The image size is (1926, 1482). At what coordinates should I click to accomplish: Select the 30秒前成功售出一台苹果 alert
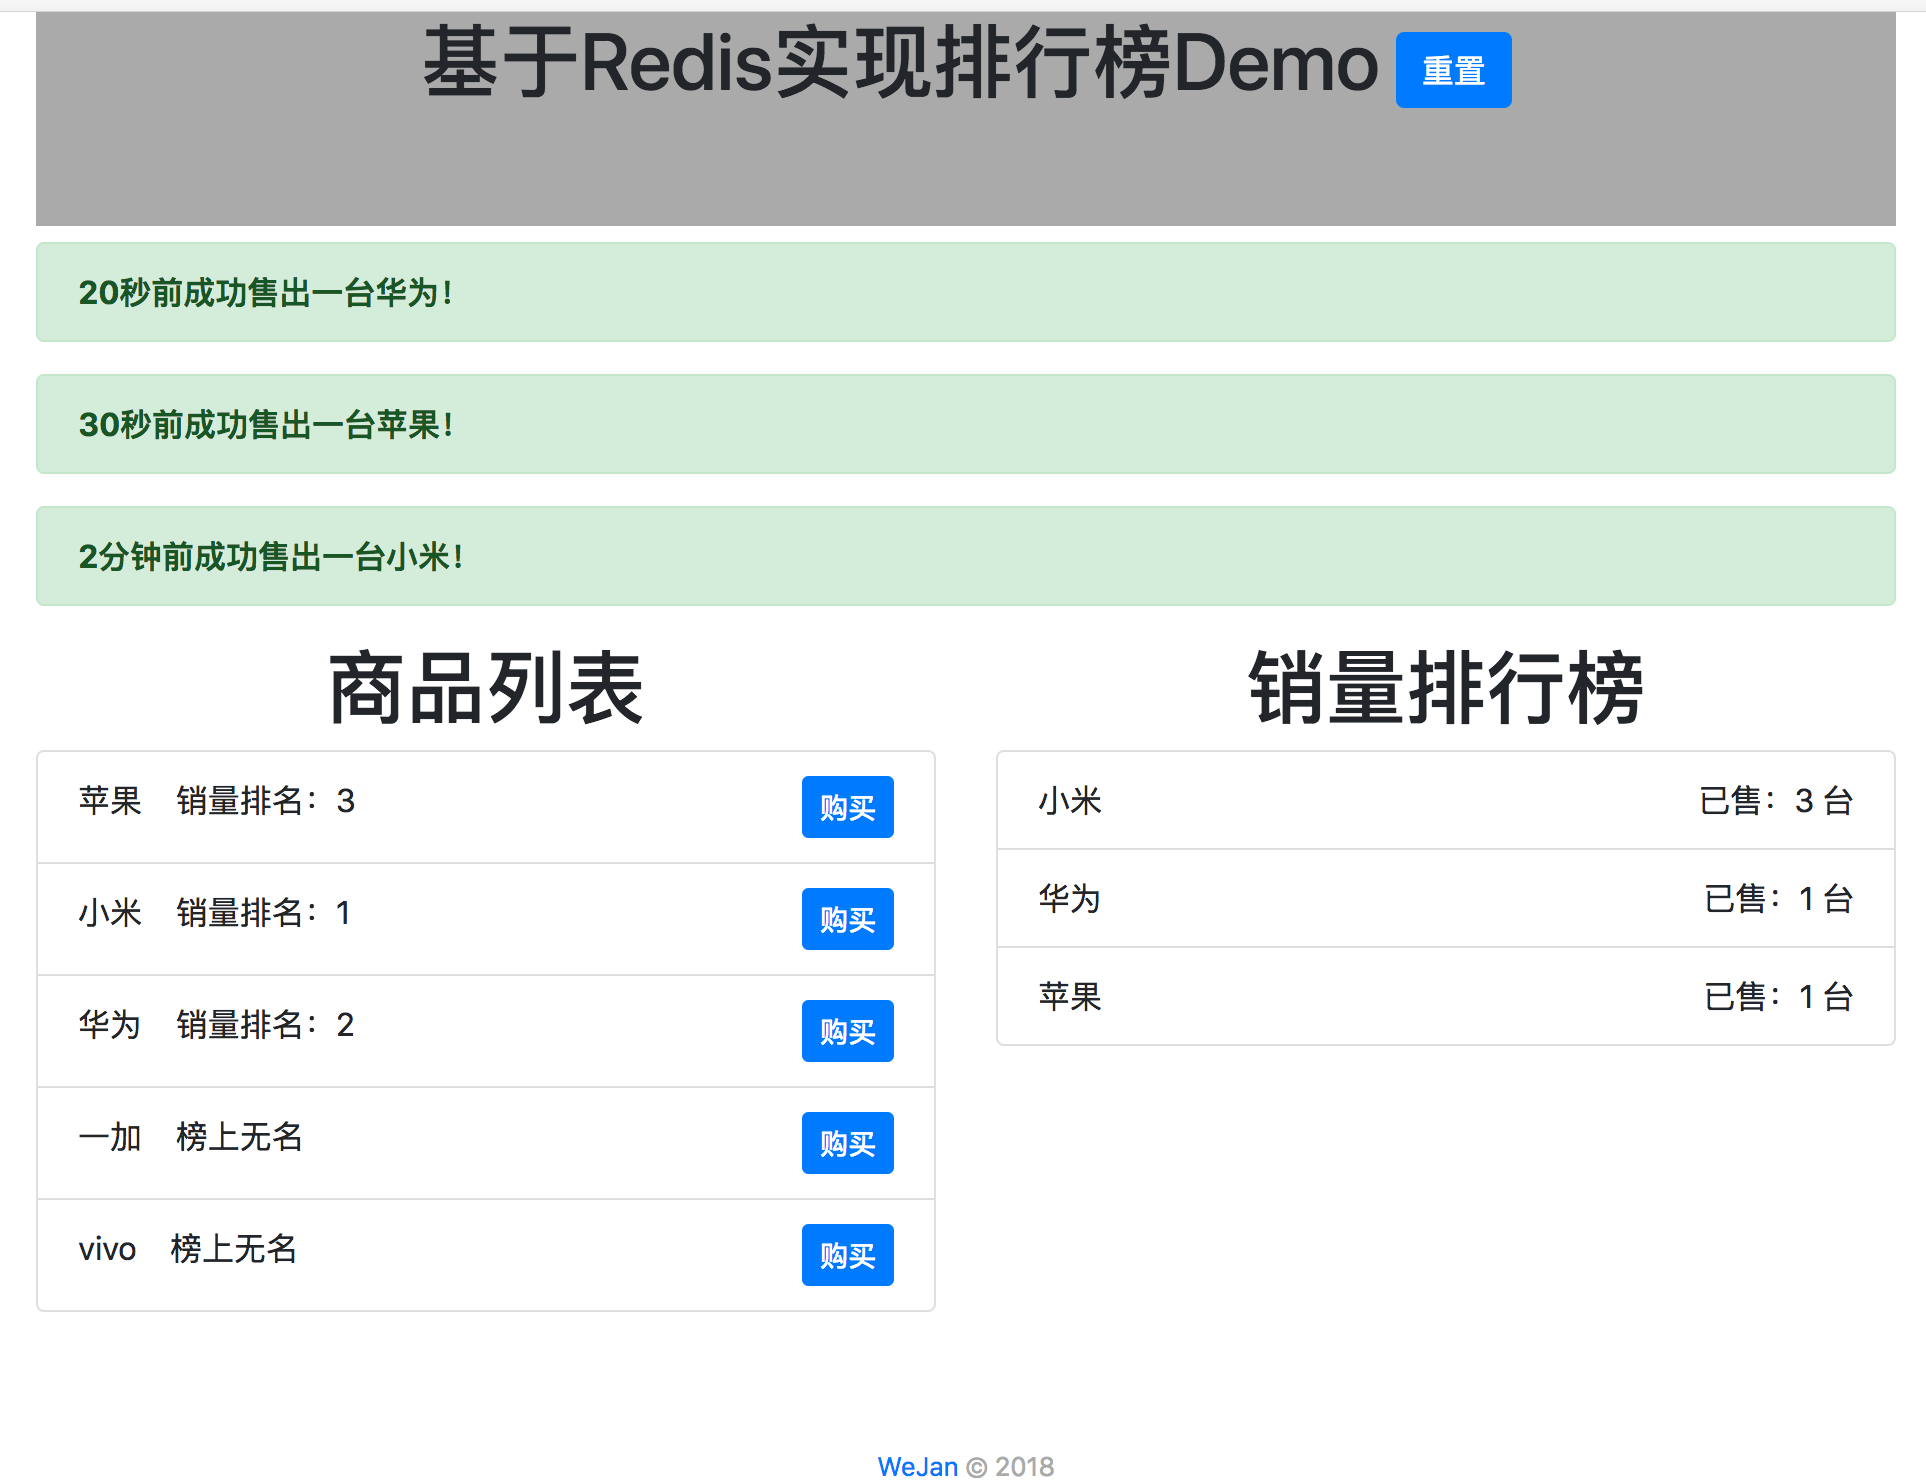click(x=965, y=424)
